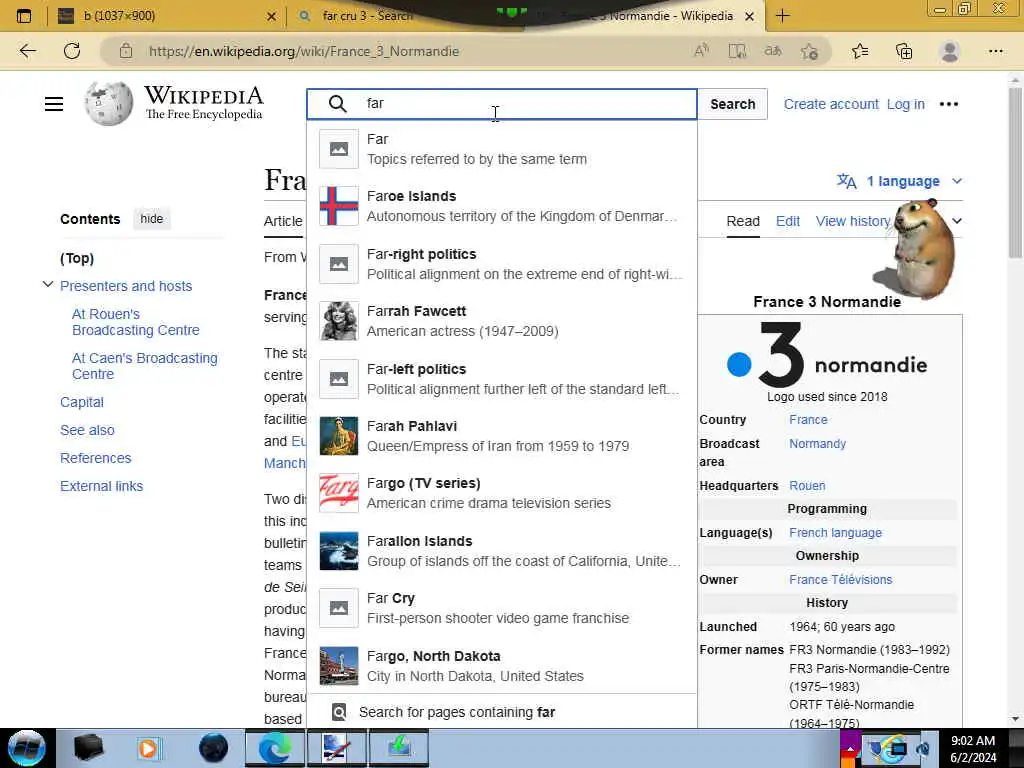Screen dimensions: 1024x768
Task: Hide the Contents sidebar
Action: pyautogui.click(x=152, y=219)
